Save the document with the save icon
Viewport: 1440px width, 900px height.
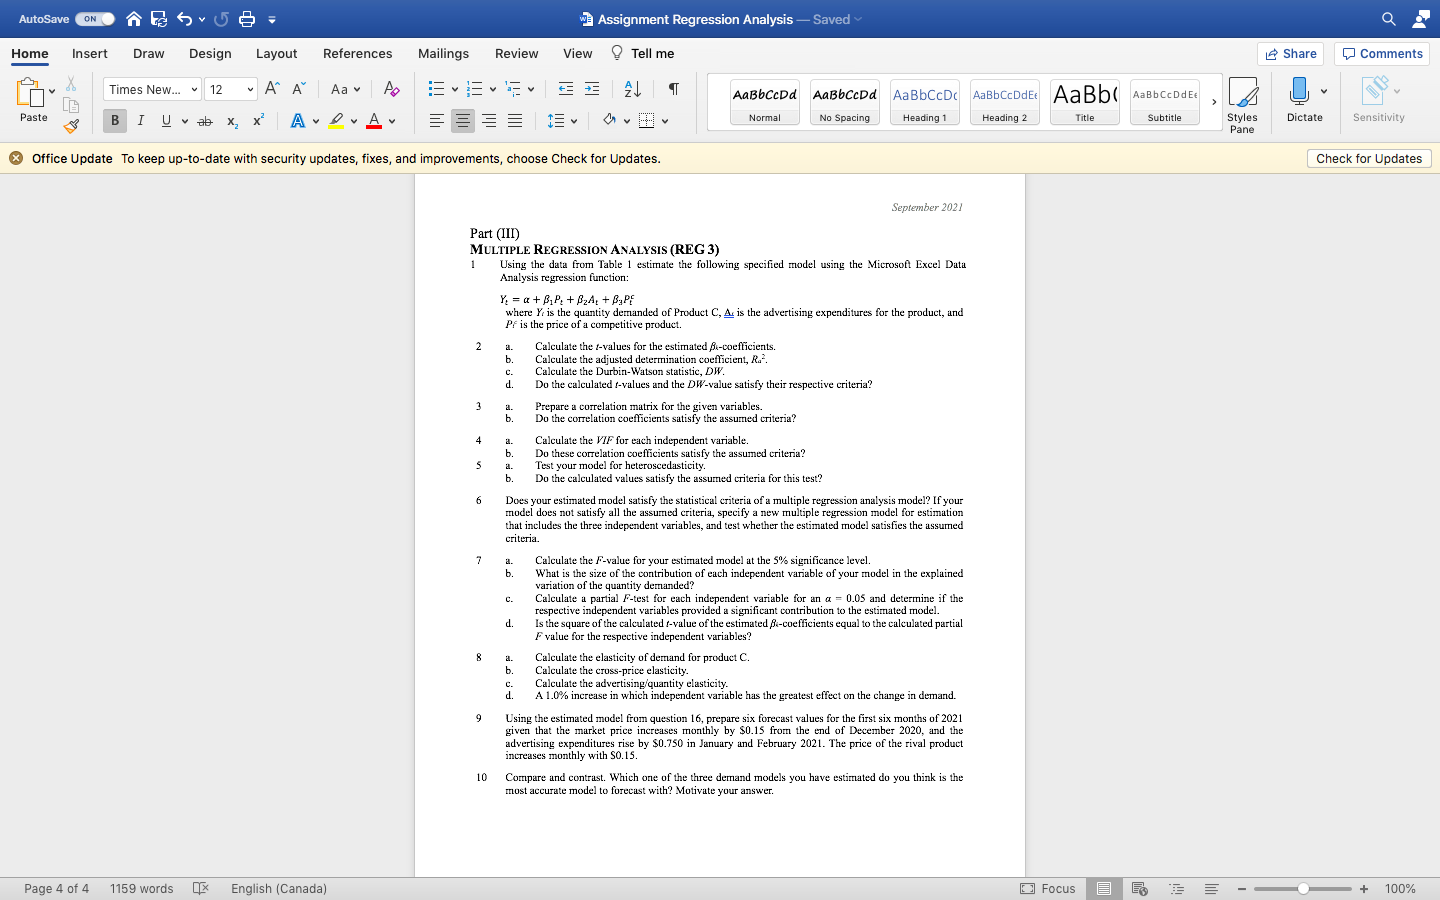(159, 19)
